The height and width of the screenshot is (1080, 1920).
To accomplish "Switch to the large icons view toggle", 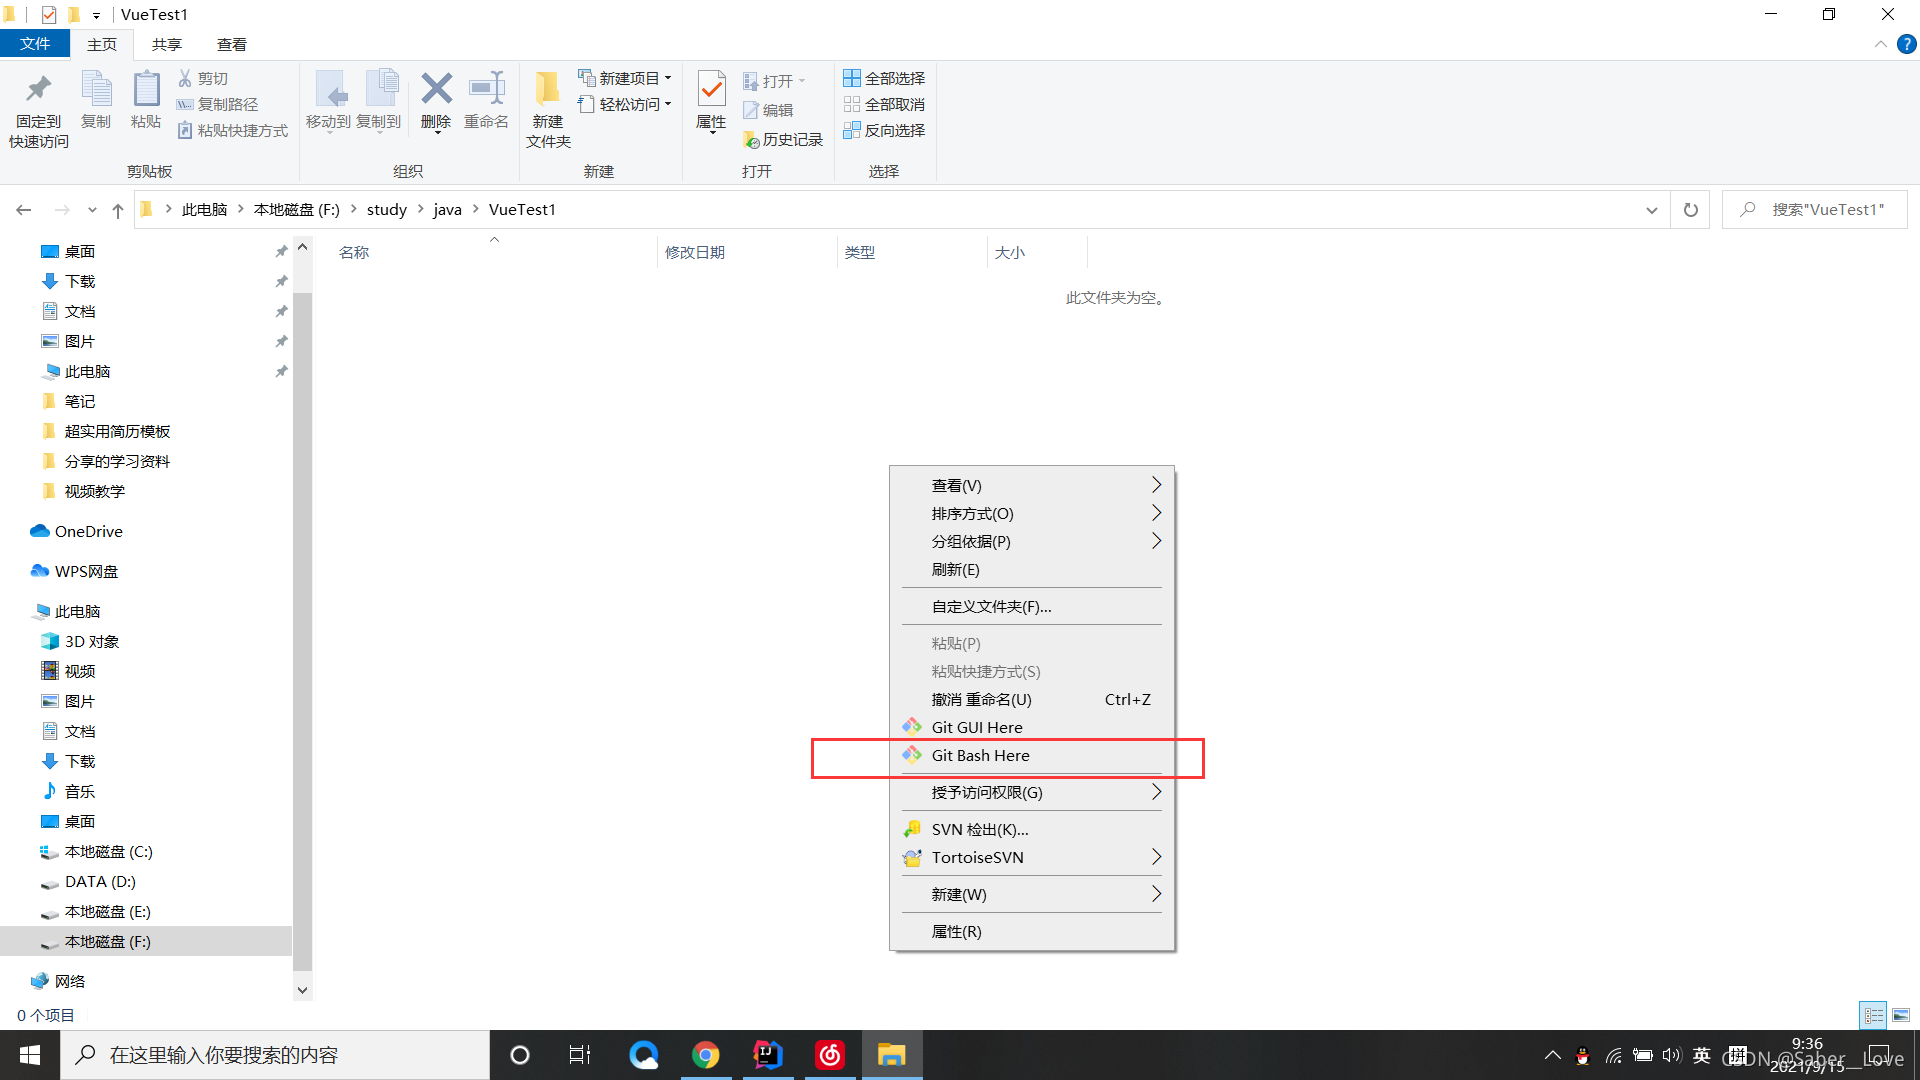I will (1901, 1015).
